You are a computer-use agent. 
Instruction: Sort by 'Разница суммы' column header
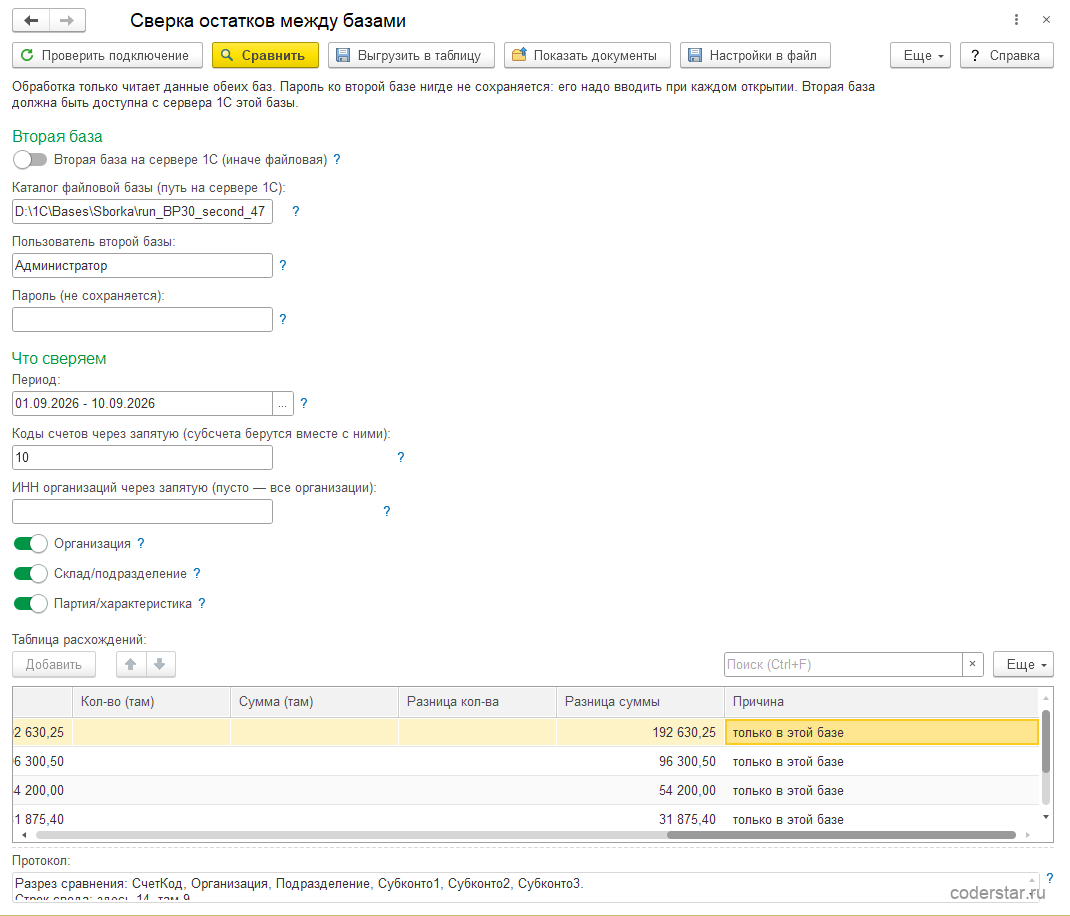coord(640,702)
